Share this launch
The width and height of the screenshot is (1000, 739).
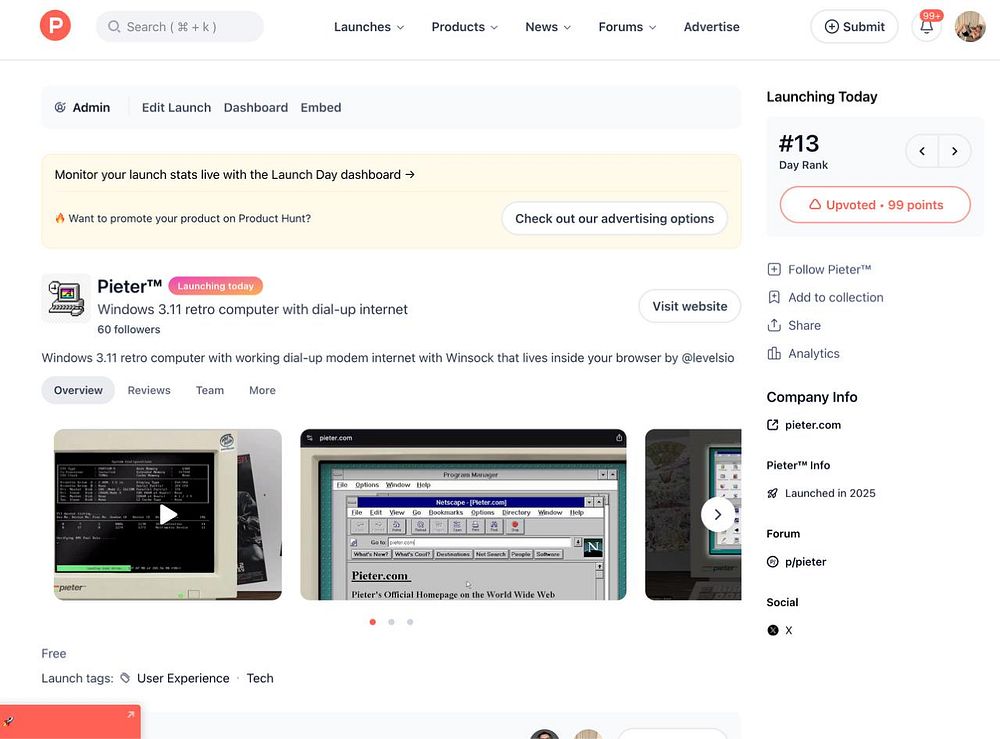(x=794, y=326)
